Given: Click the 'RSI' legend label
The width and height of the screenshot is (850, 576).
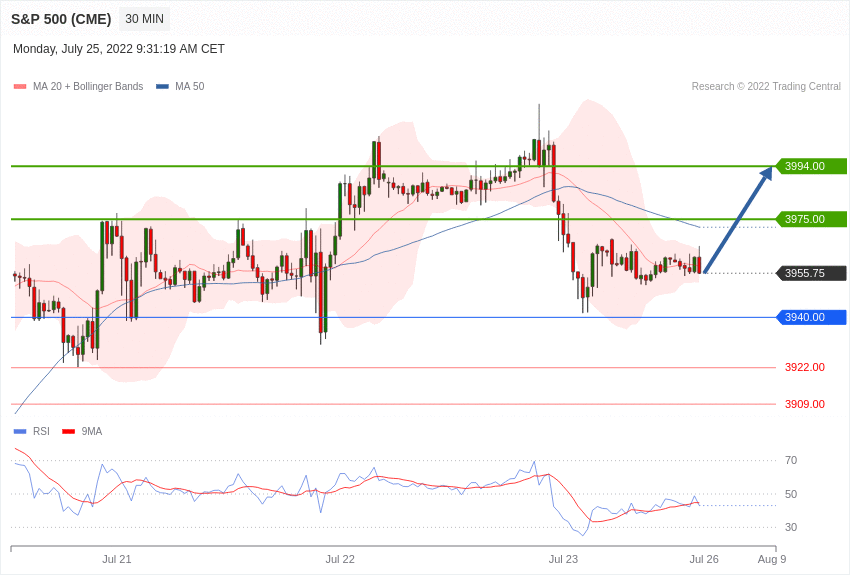Looking at the screenshot, I should [x=41, y=431].
